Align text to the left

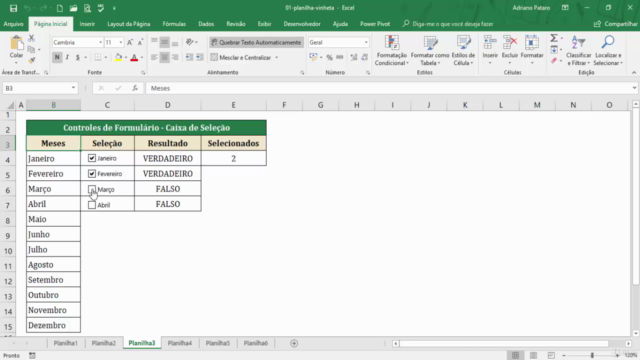[x=154, y=58]
